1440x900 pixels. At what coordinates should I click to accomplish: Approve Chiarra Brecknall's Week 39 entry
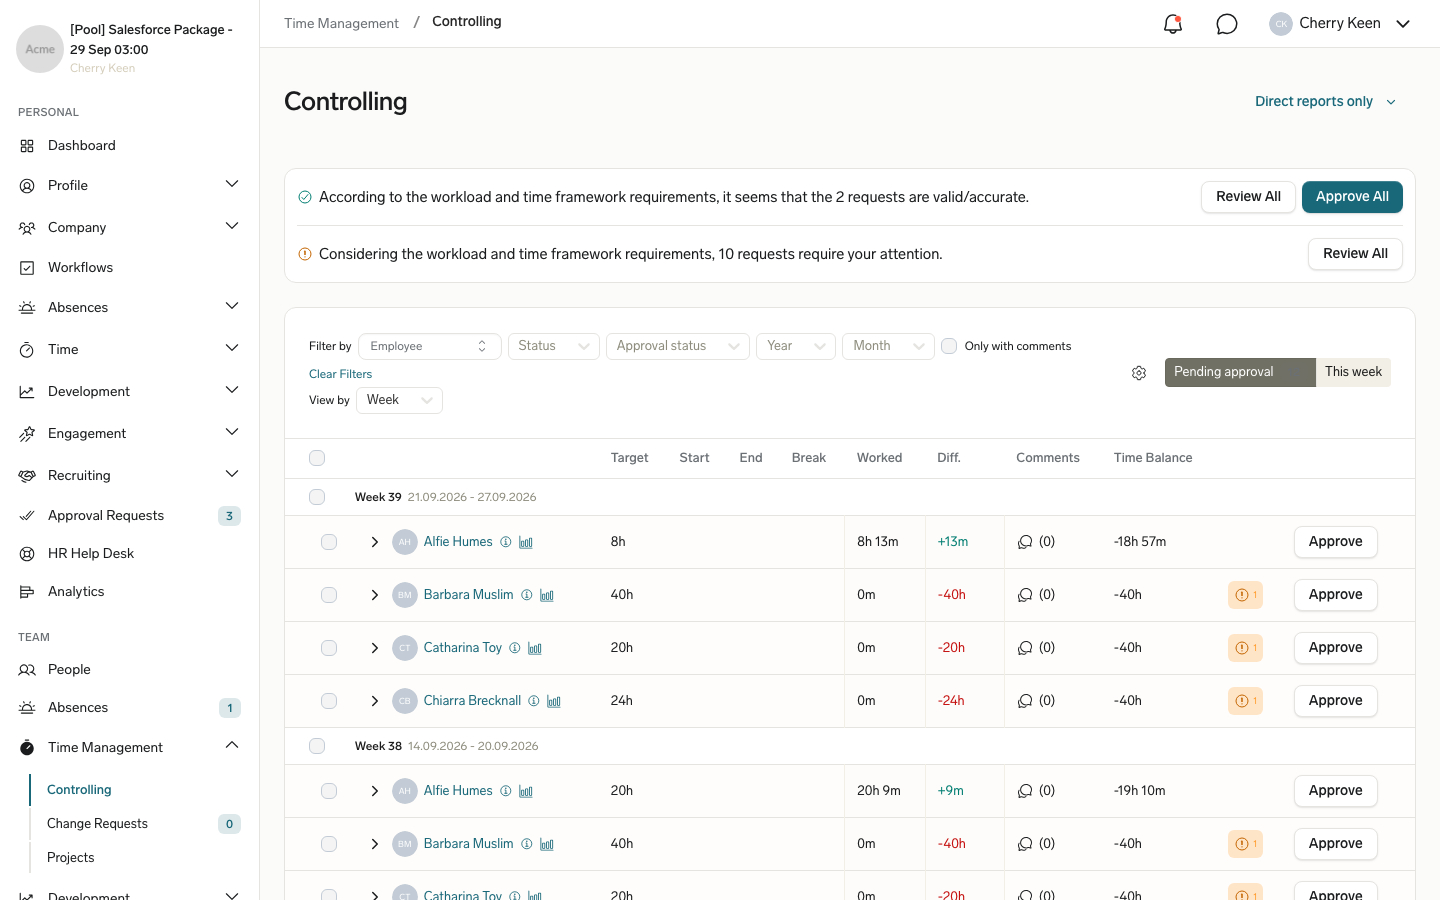[x=1336, y=701]
